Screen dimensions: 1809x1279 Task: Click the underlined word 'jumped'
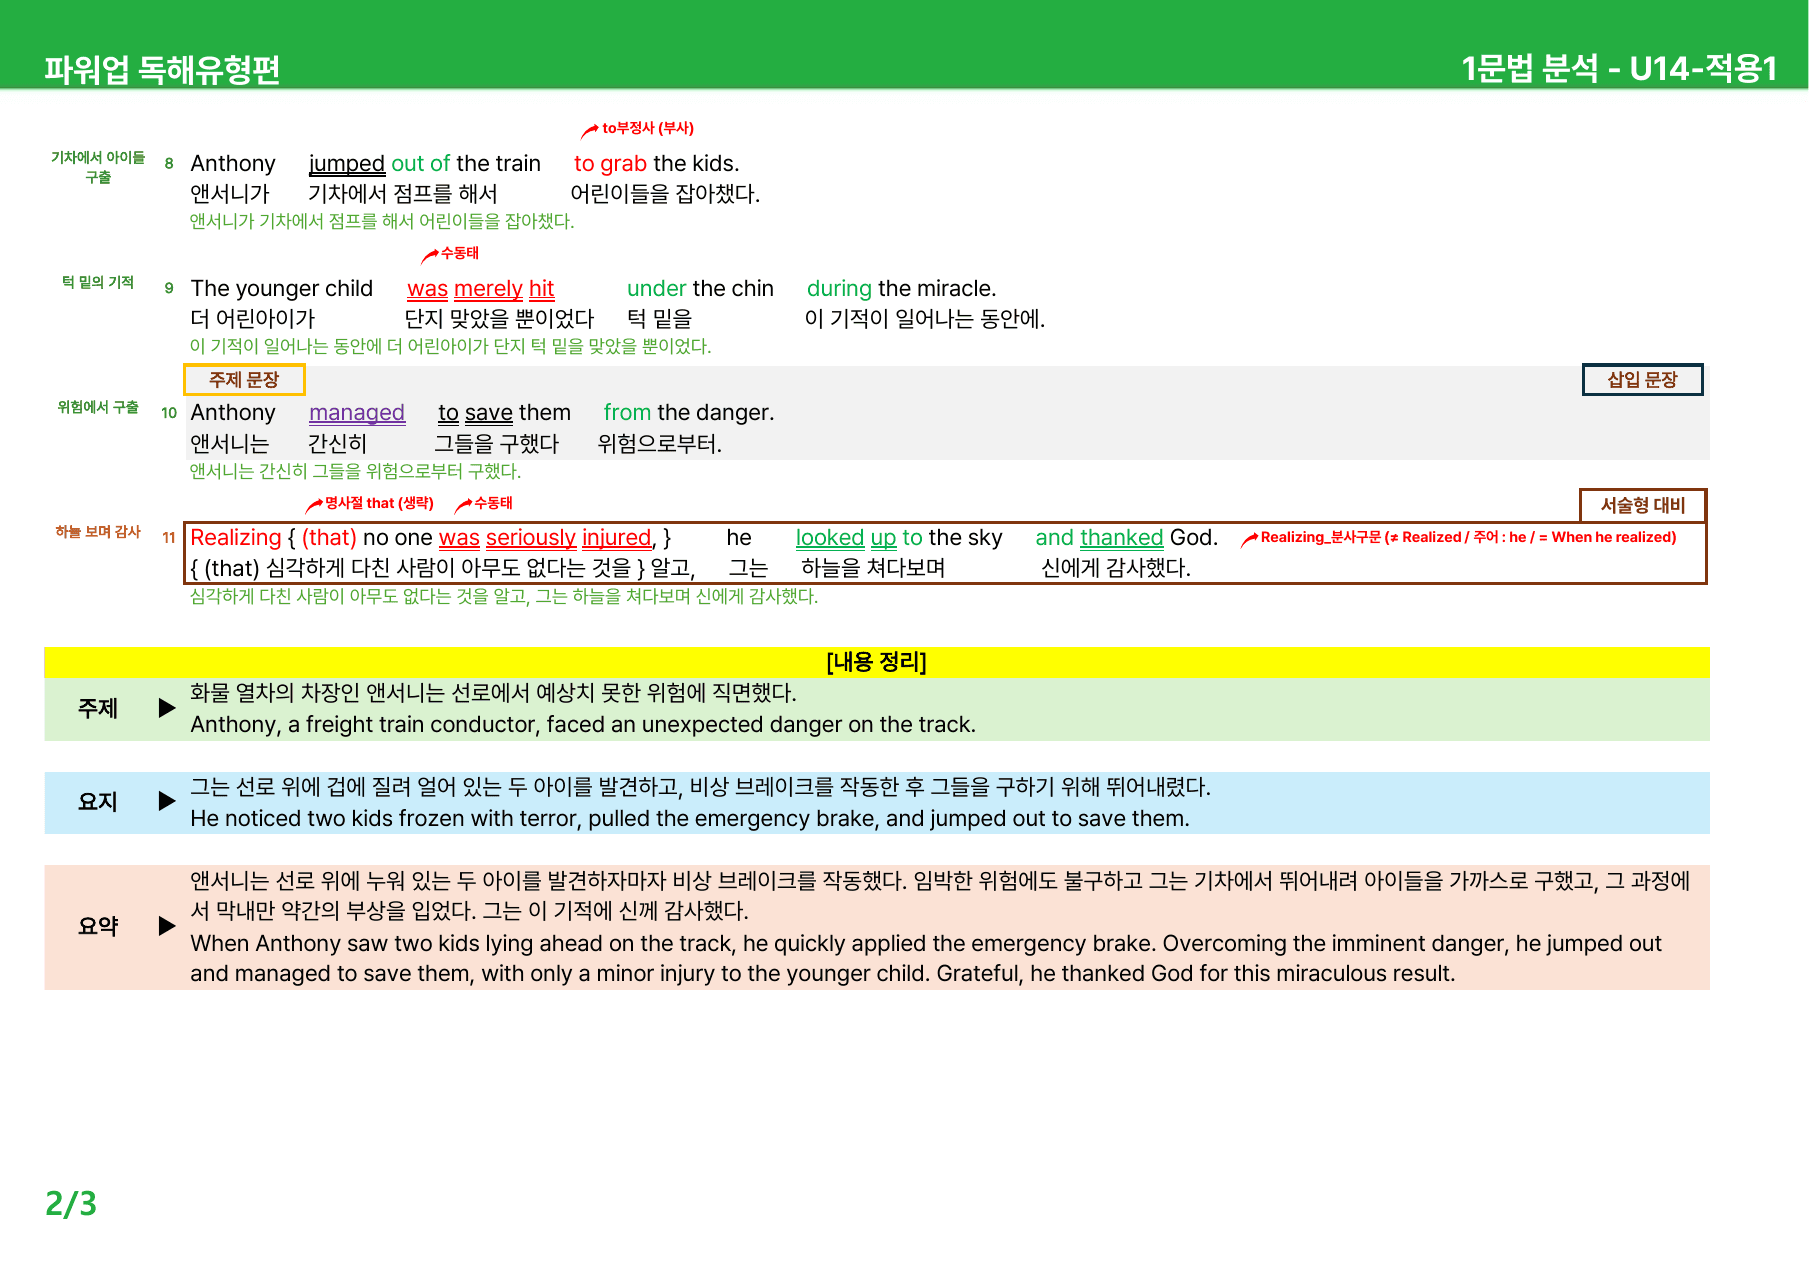pyautogui.click(x=347, y=164)
